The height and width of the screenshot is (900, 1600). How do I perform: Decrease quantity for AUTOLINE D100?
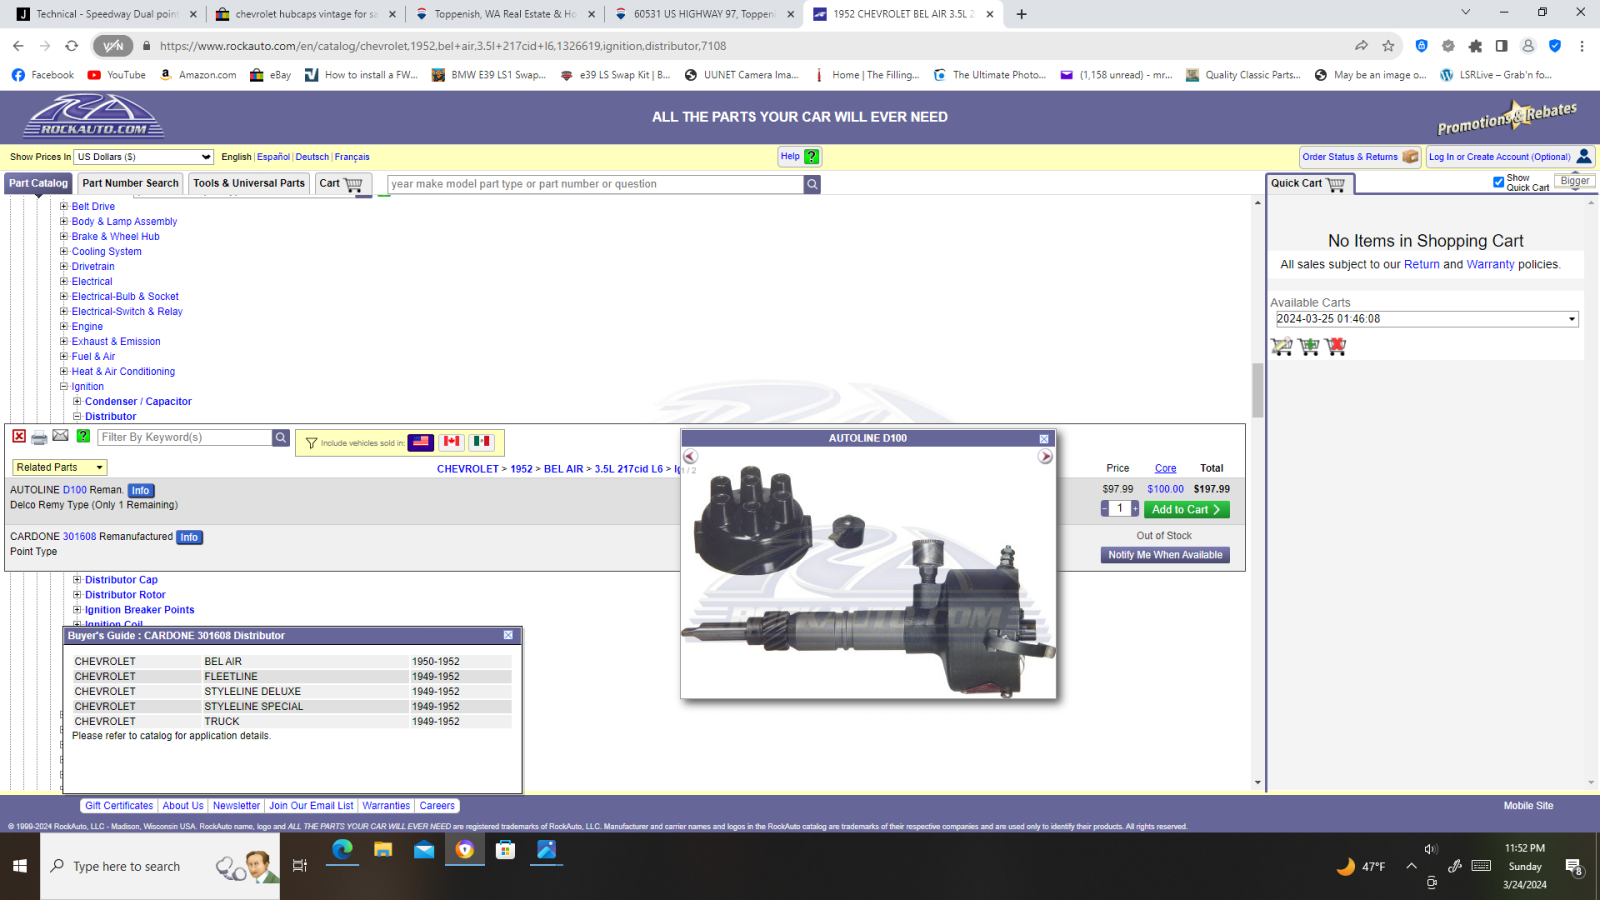[1105, 509]
